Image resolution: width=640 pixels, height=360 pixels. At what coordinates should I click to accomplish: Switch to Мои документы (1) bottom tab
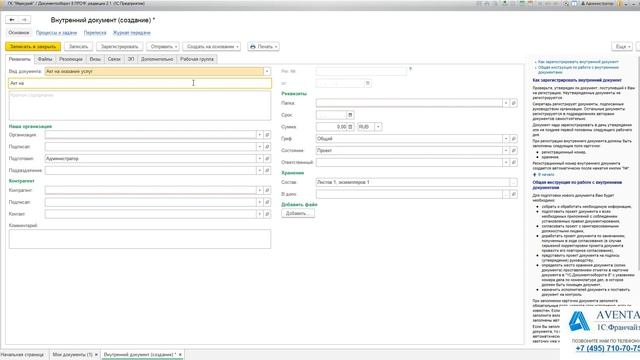point(72,355)
